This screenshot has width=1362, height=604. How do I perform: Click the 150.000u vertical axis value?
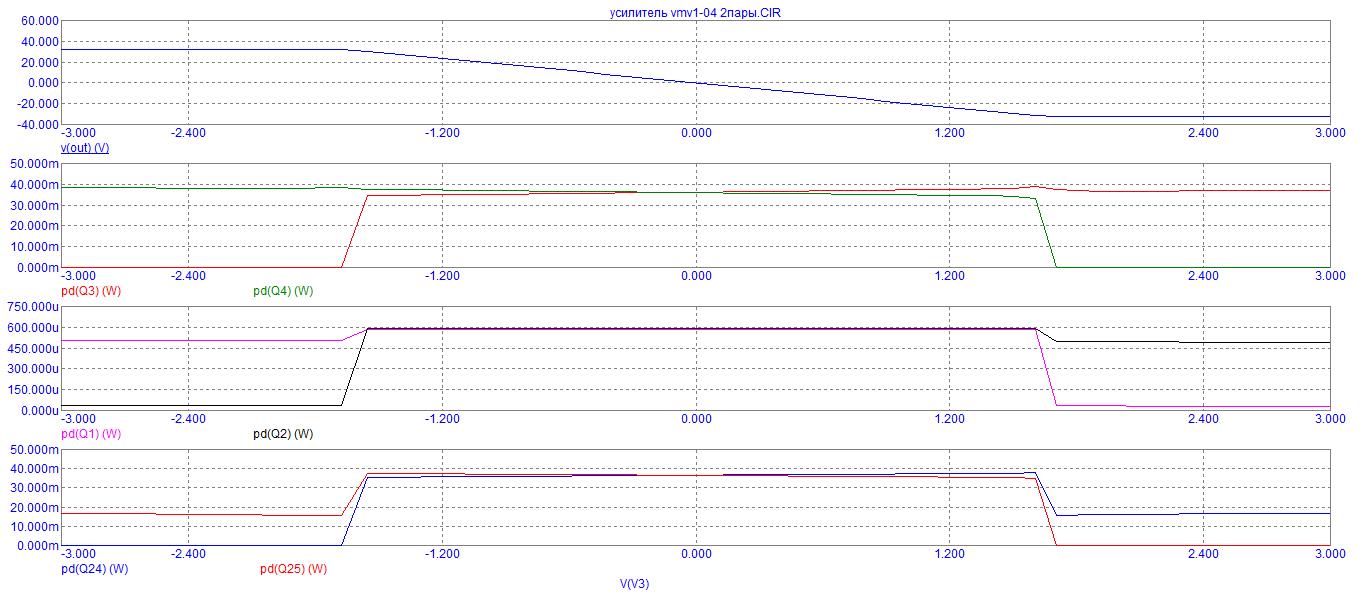pyautogui.click(x=32, y=390)
